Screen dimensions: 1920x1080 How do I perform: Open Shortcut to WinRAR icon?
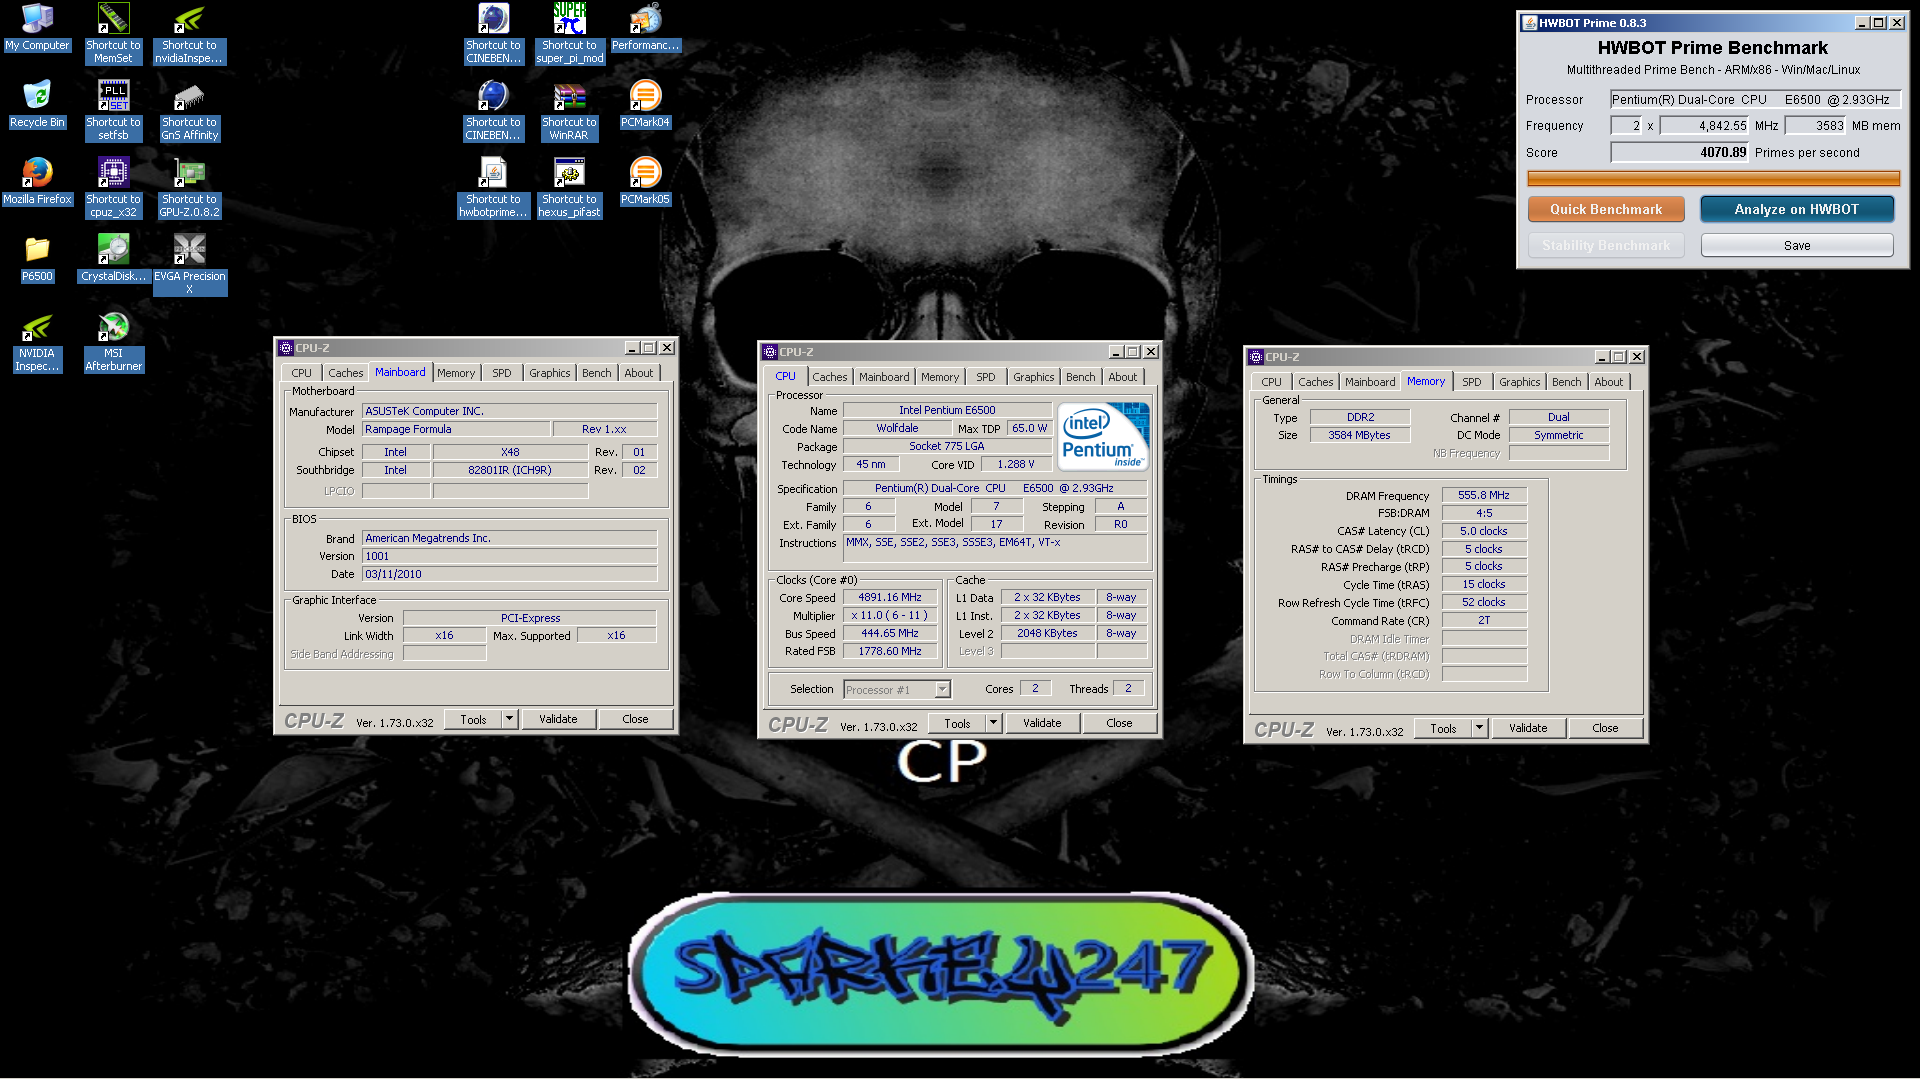click(569, 111)
